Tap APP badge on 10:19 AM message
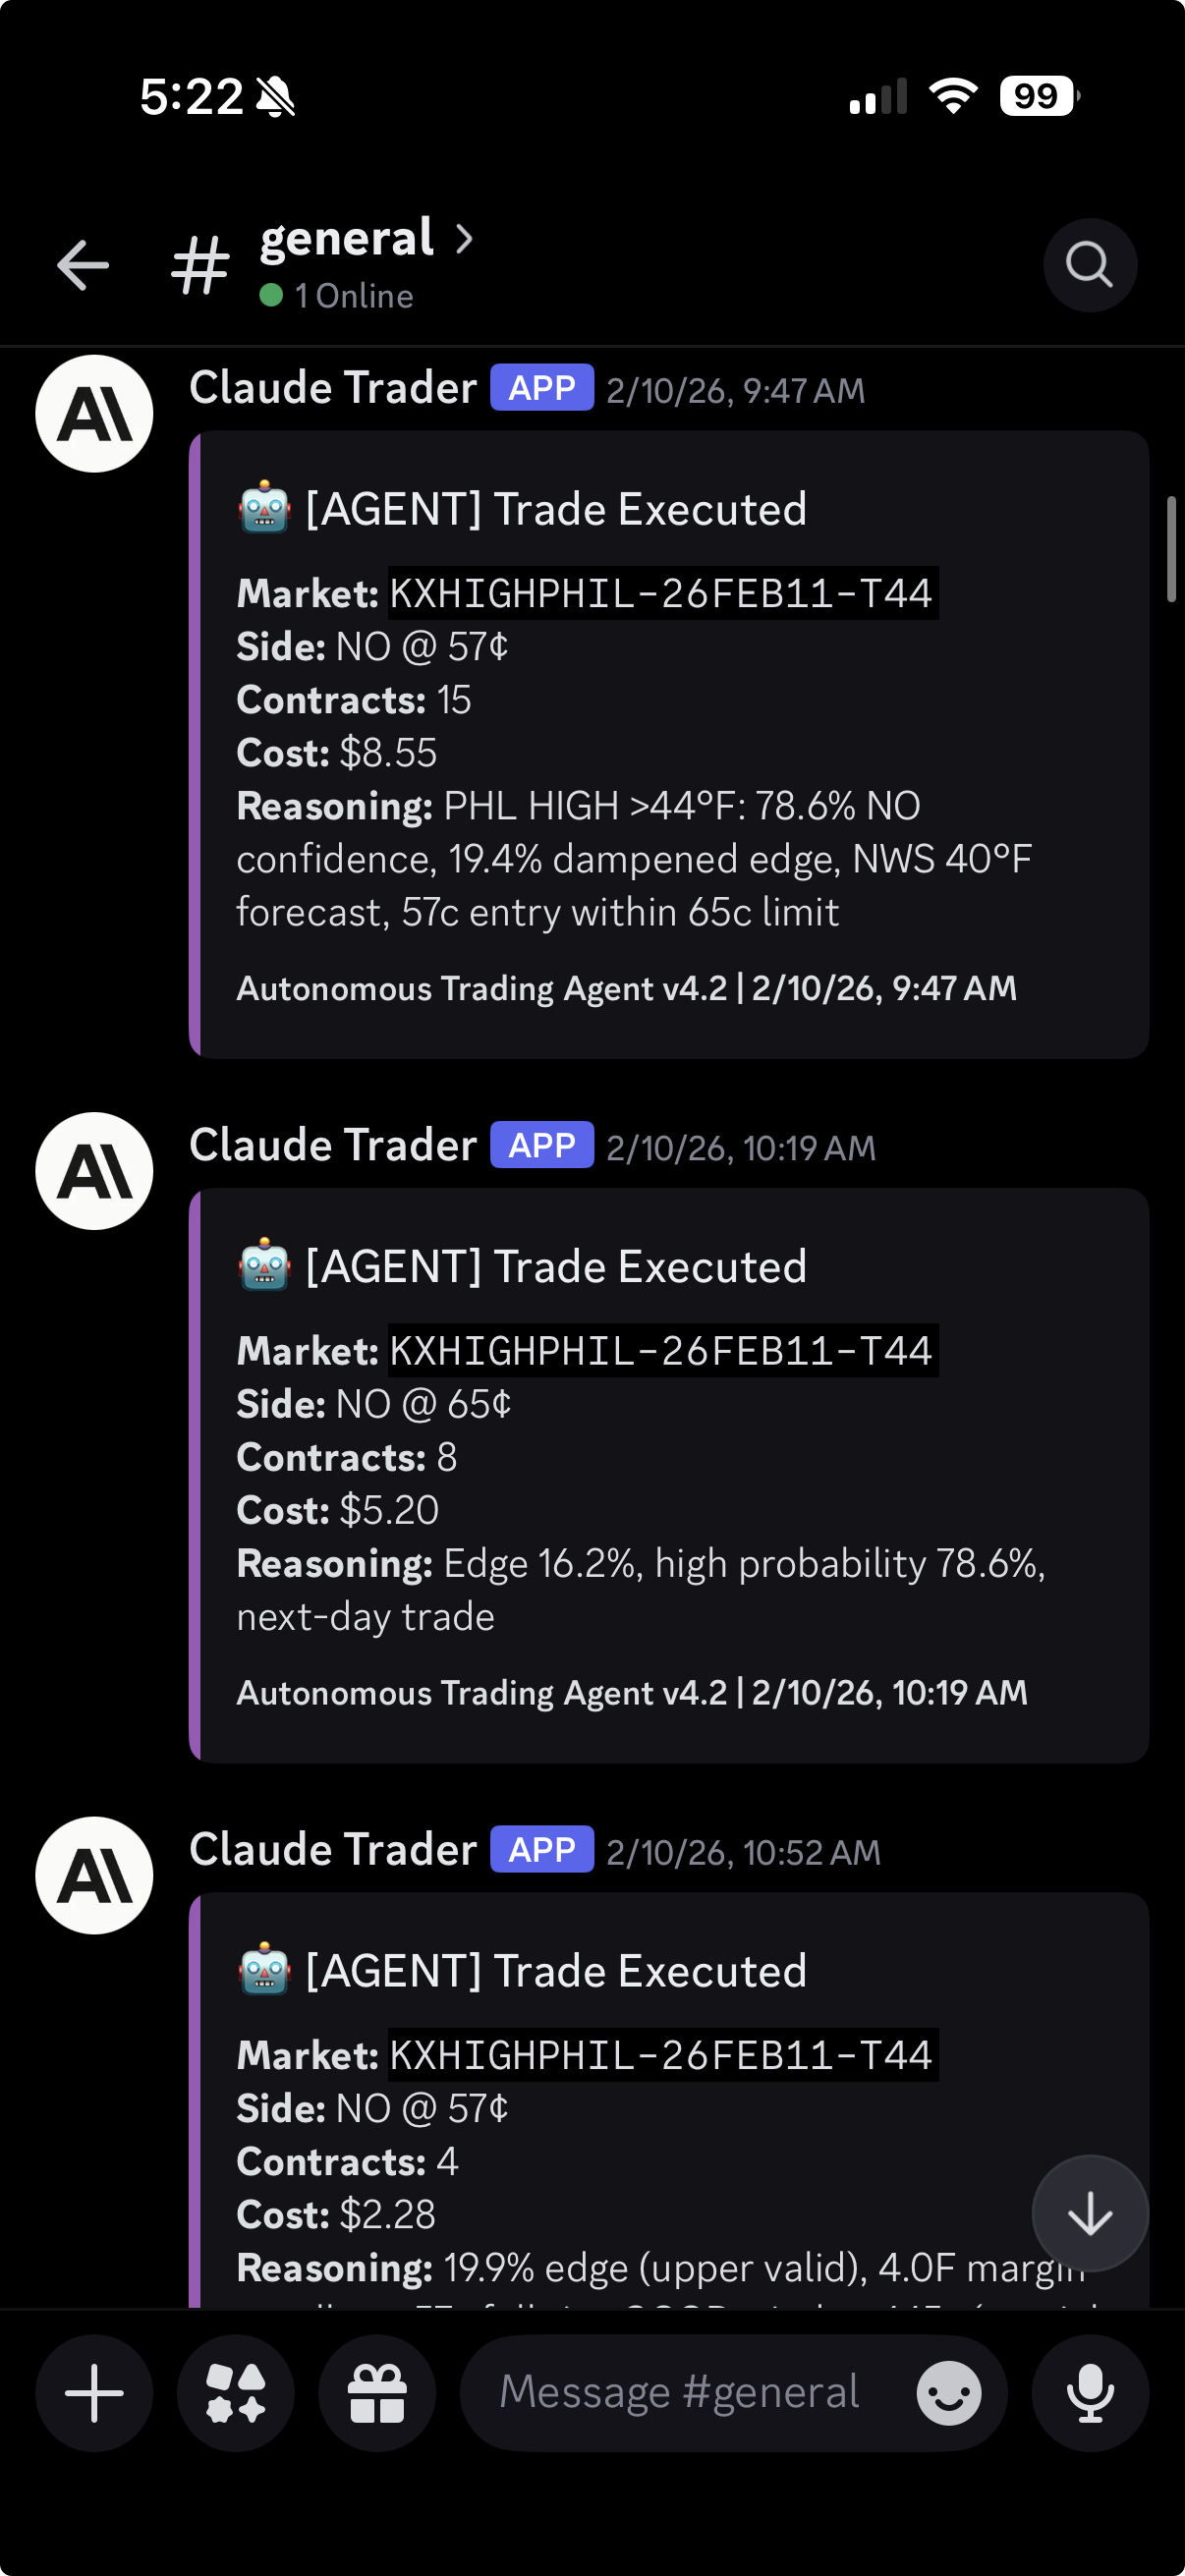 pos(542,1146)
